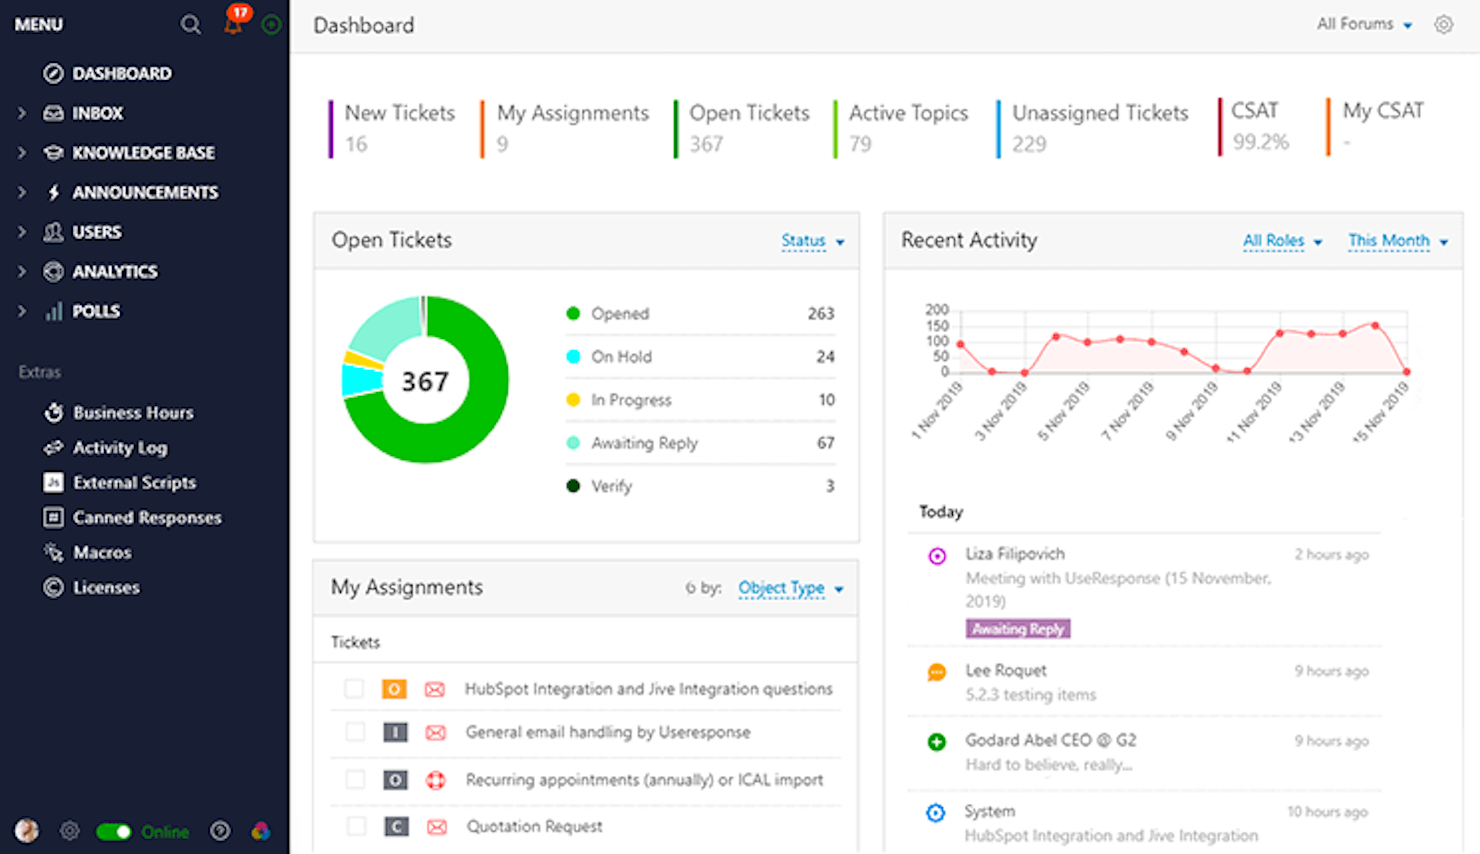Open your profile avatar in the footer
Viewport: 1480px width, 854px height.
click(25, 831)
